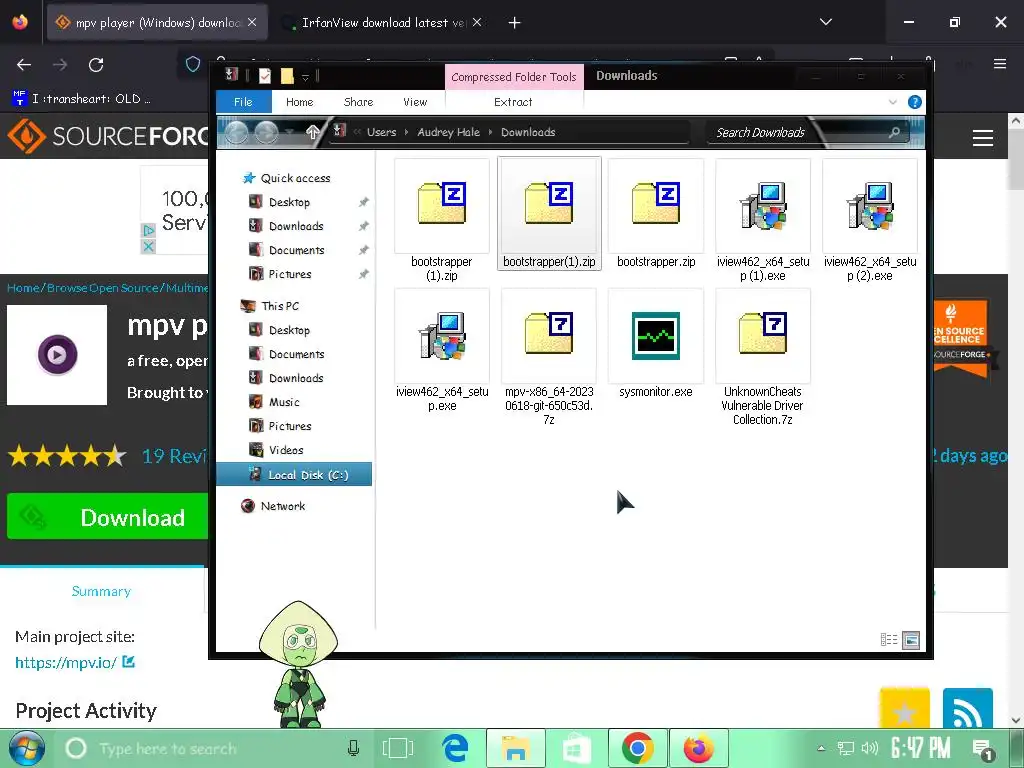Close the mpv player Firefox tab
Image resolution: width=1024 pixels, height=768 pixels.
point(252,22)
